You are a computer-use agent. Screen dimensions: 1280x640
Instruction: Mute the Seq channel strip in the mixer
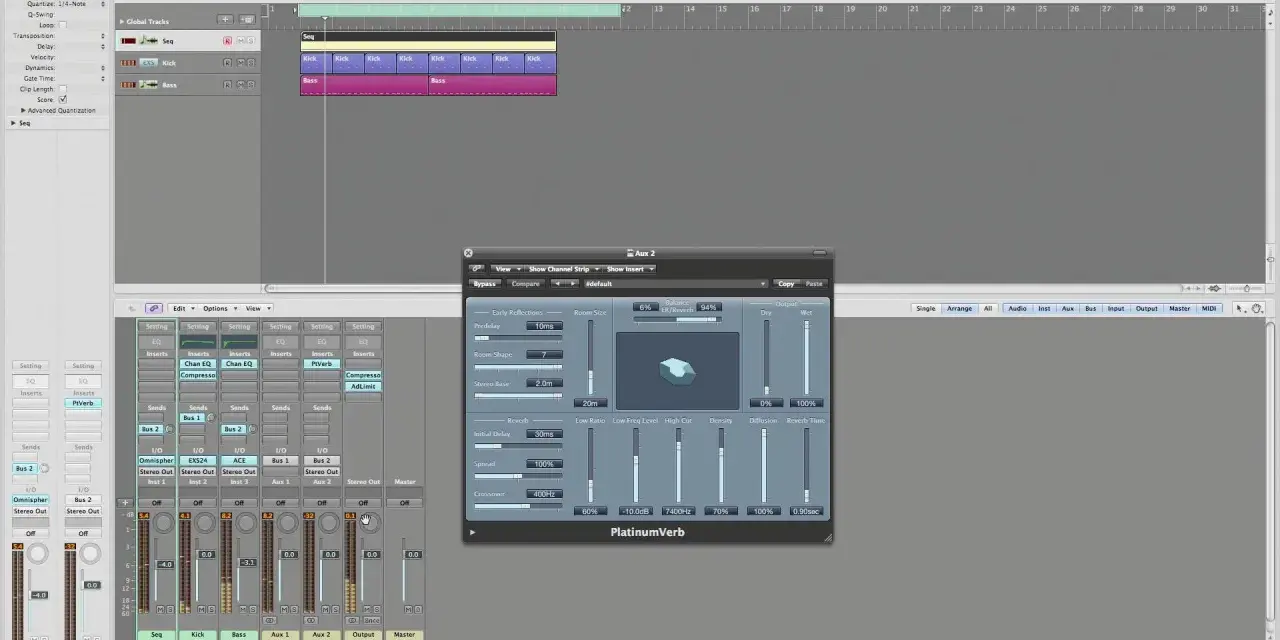(x=160, y=609)
